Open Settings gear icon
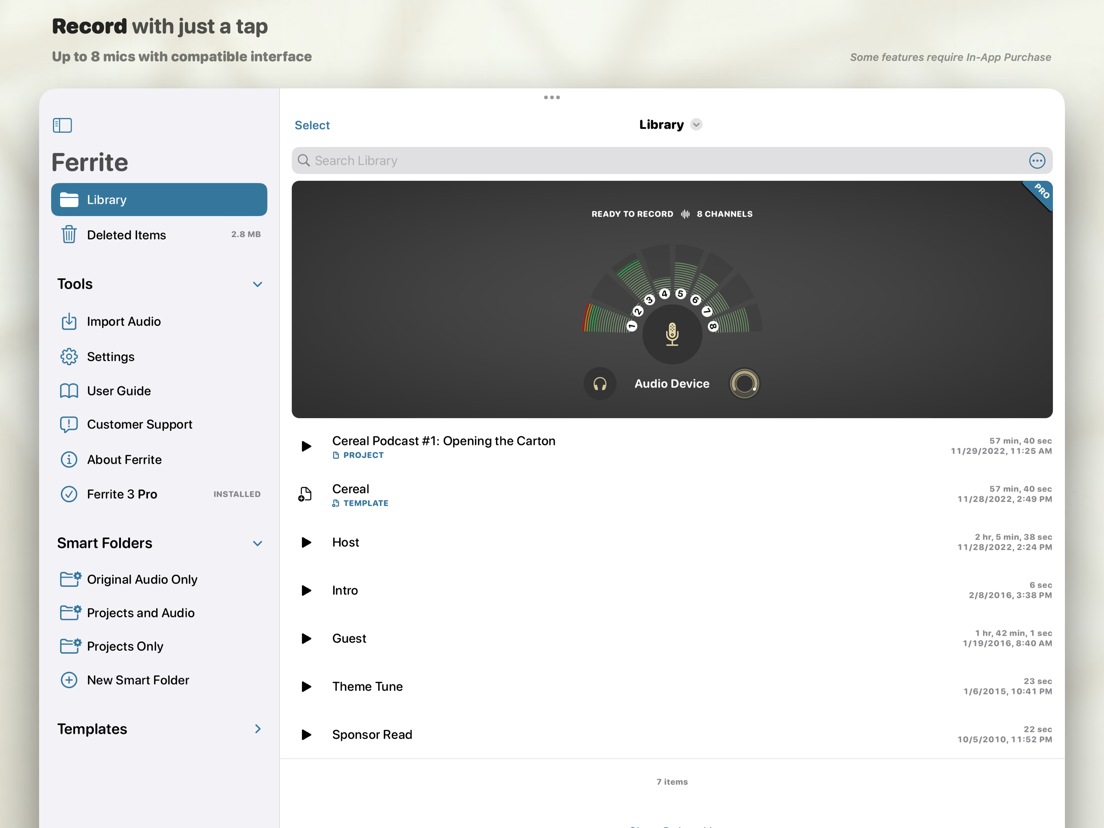Viewport: 1104px width, 828px height. 69,356
